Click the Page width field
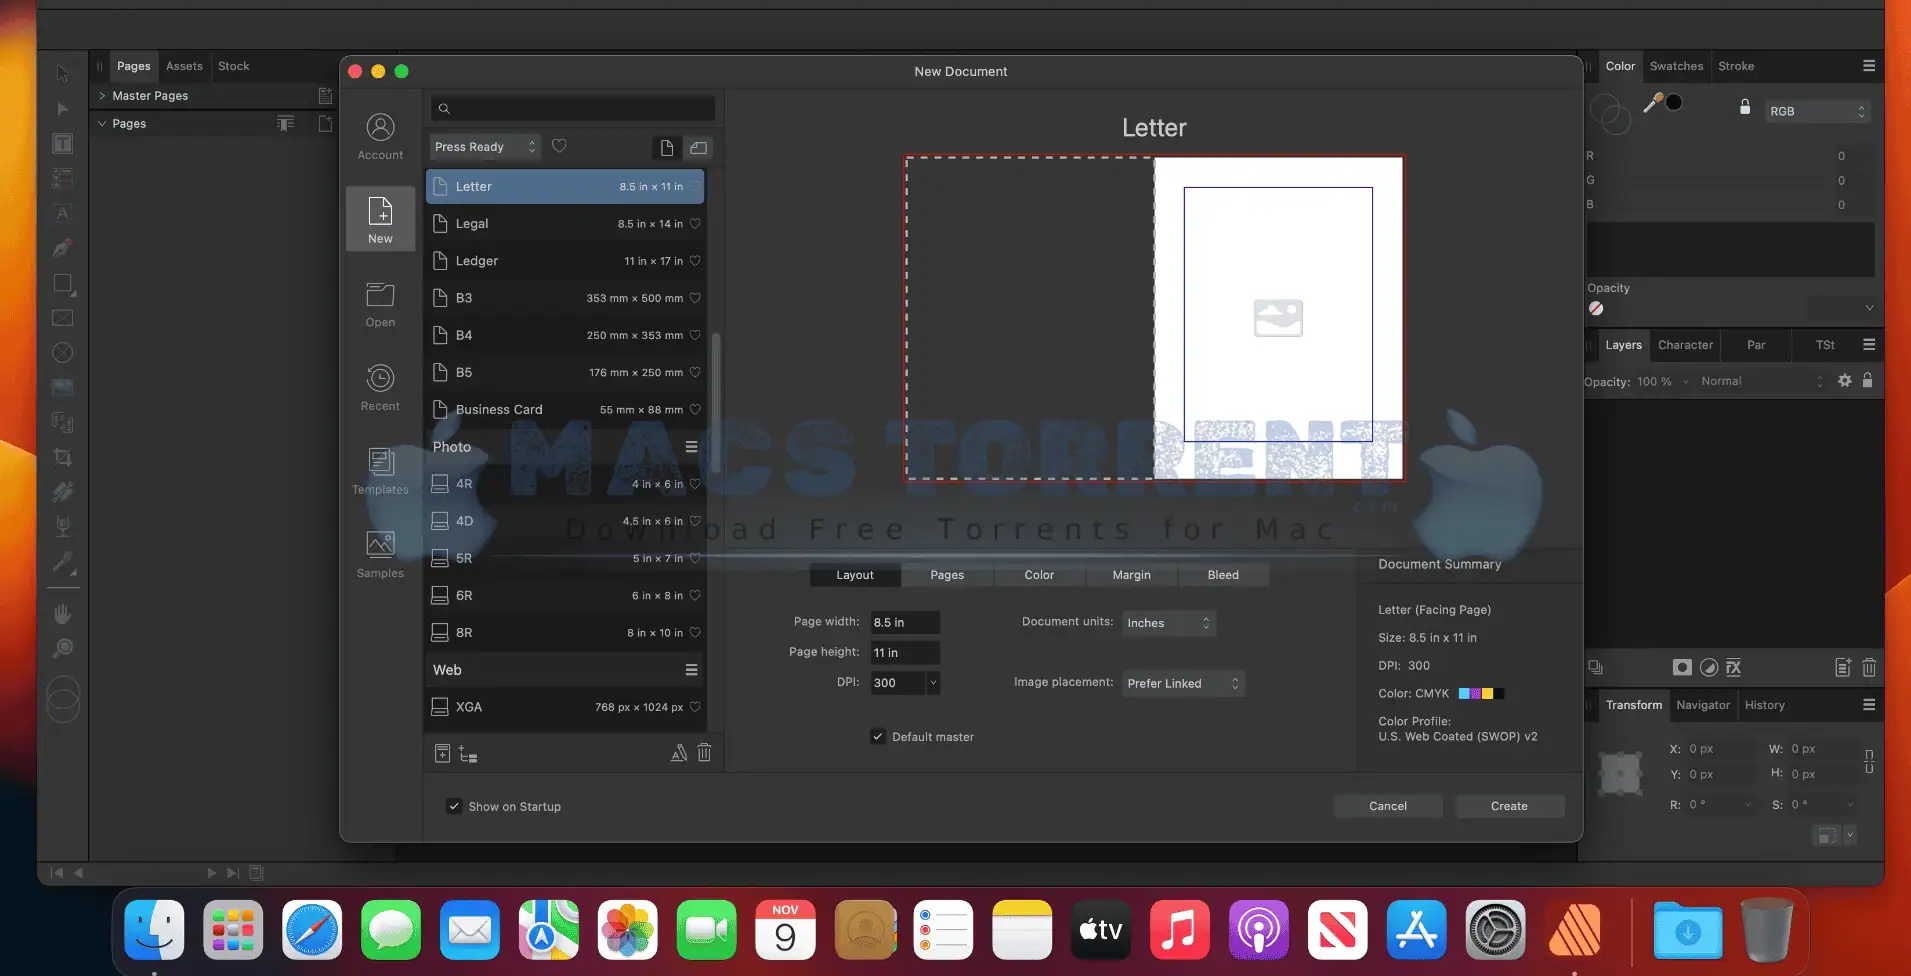Viewport: 1911px width, 976px height. click(904, 622)
